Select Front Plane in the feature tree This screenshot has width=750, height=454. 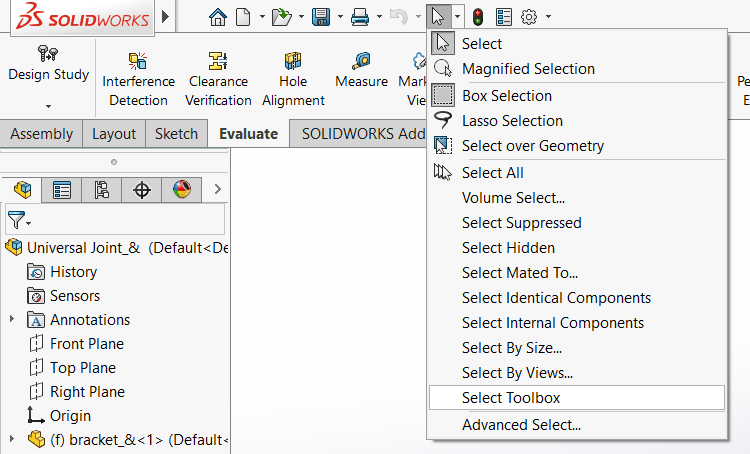point(87,344)
